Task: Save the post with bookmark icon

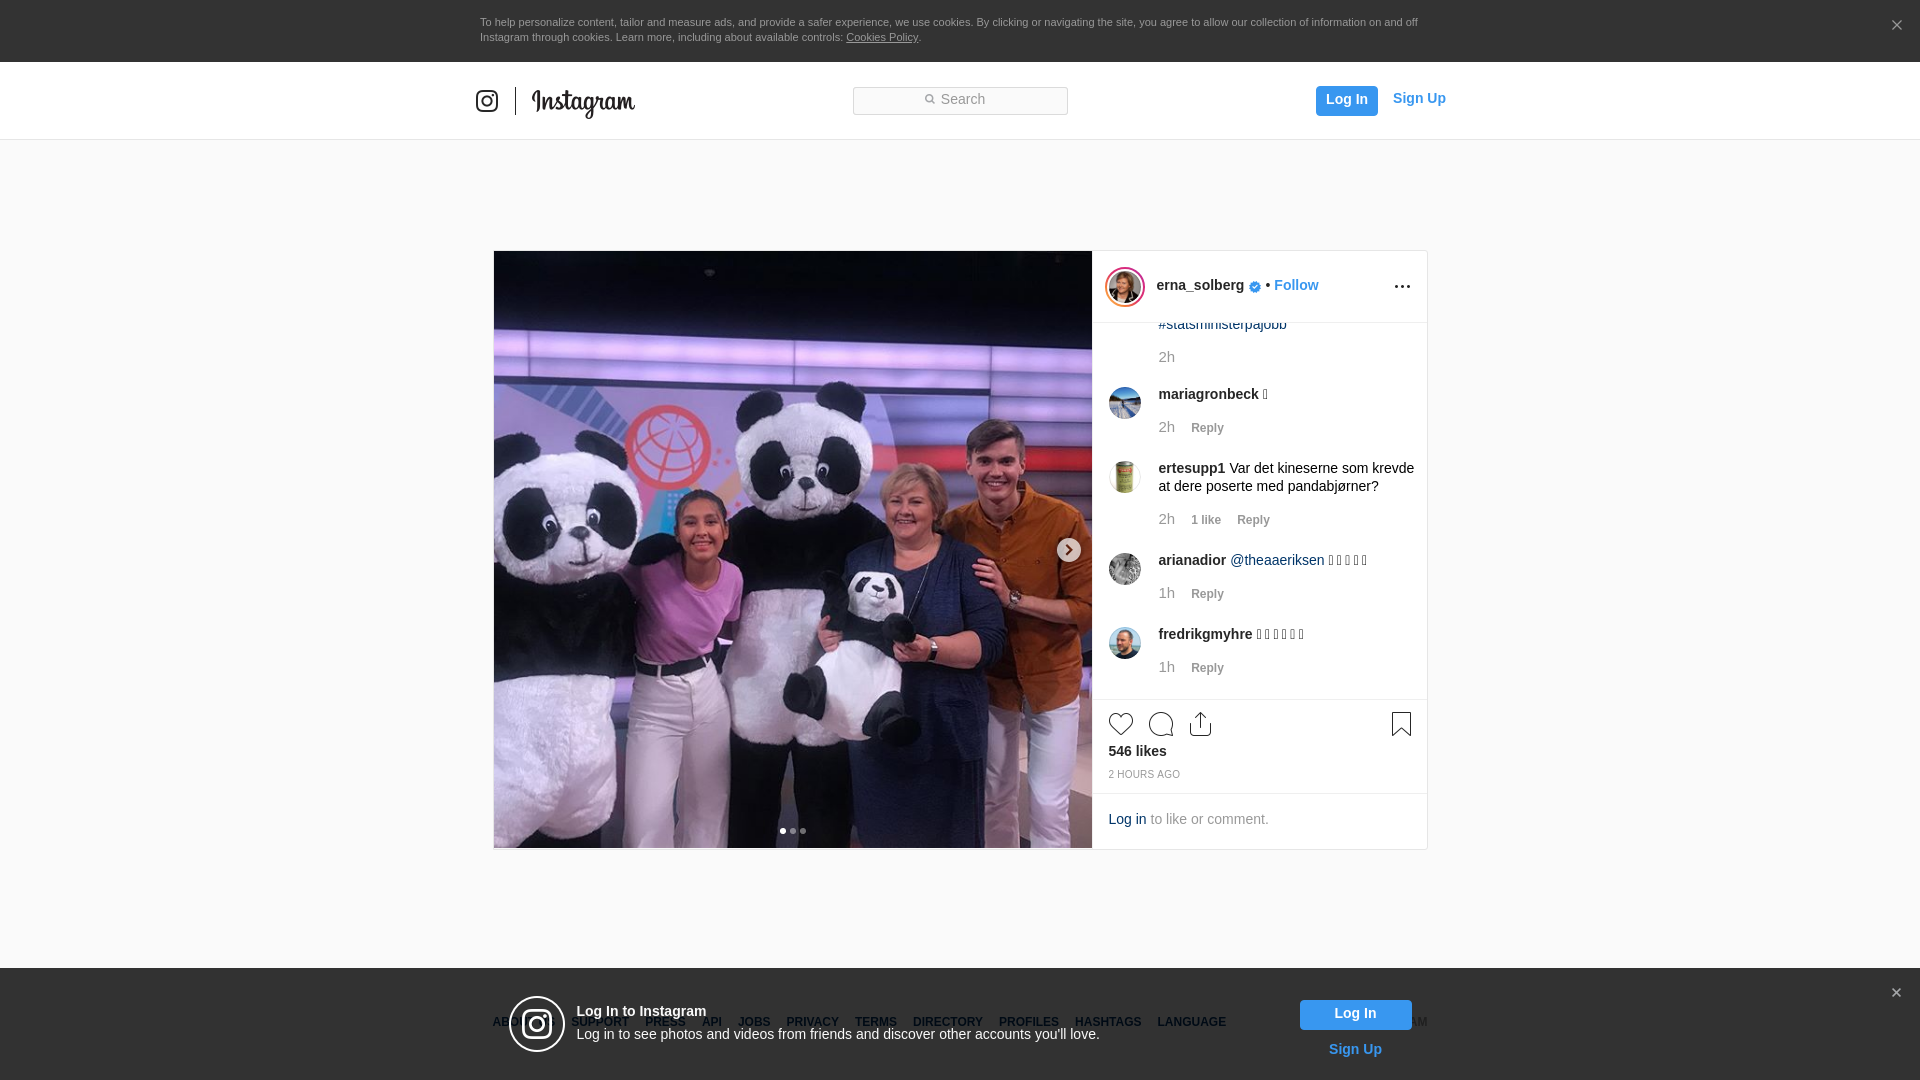Action: tap(1401, 724)
